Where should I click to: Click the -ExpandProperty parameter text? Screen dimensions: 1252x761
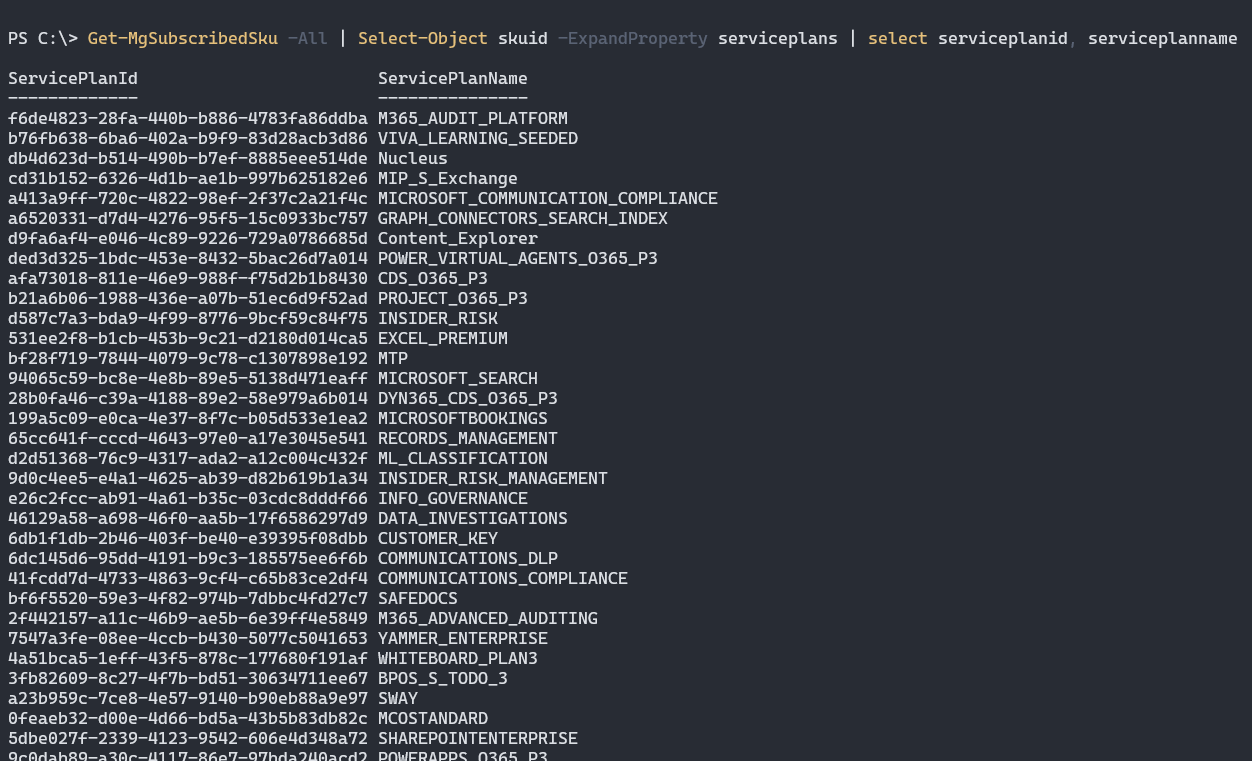click(x=632, y=38)
